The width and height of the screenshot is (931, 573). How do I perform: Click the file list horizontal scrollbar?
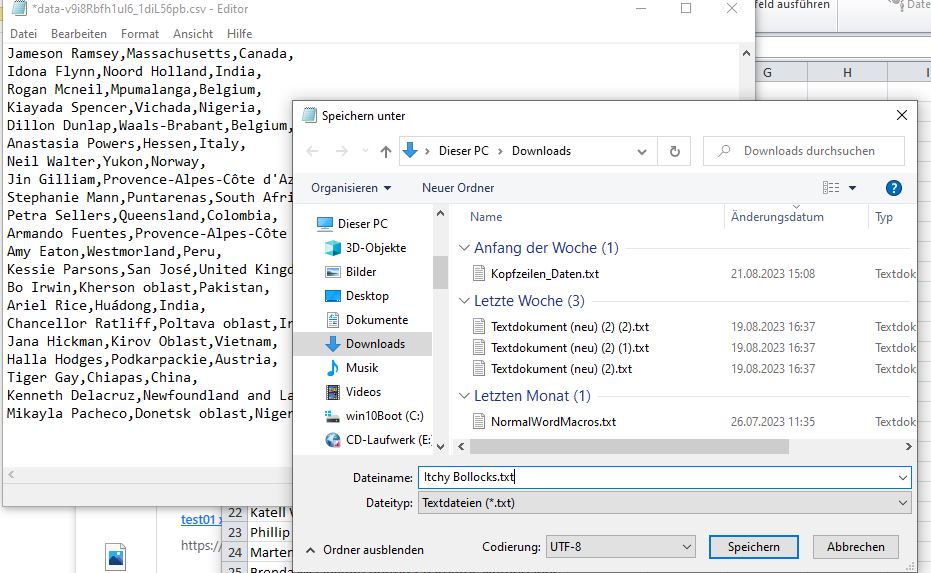click(x=629, y=446)
